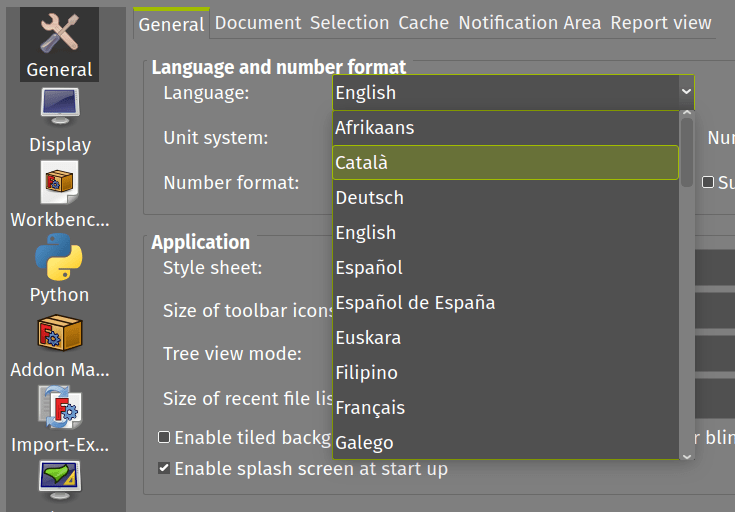This screenshot has height=512, width=735.
Task: Switch to the Document tab
Action: (257, 22)
